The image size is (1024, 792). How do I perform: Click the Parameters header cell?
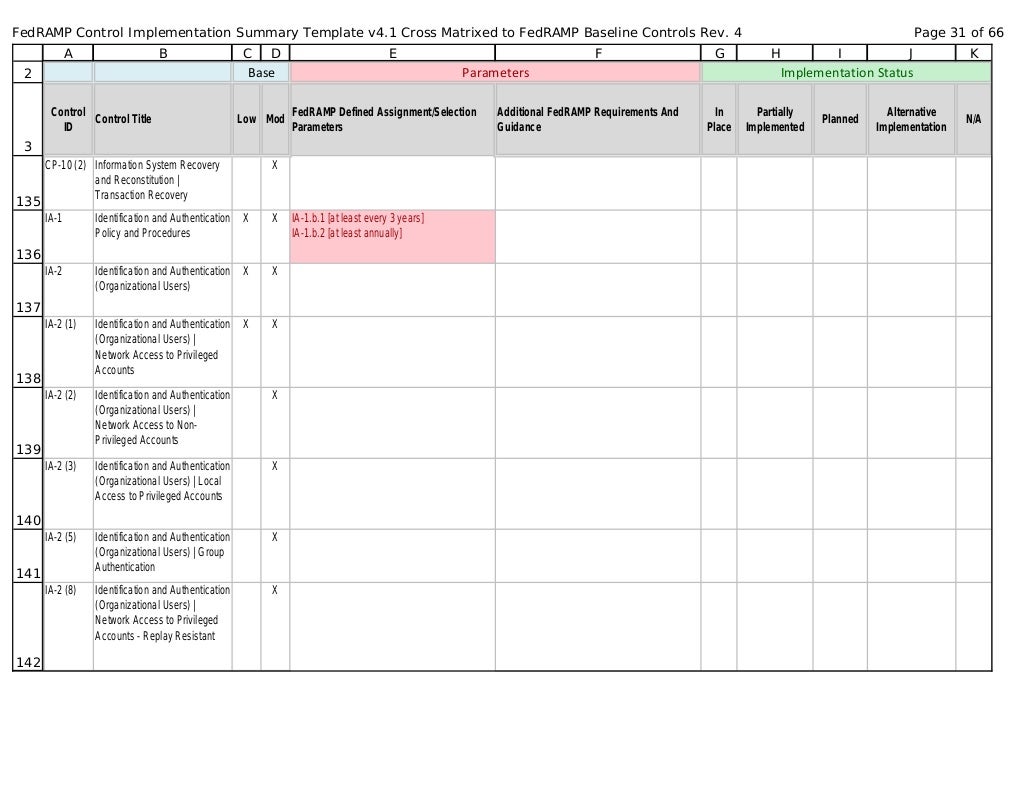(x=496, y=72)
